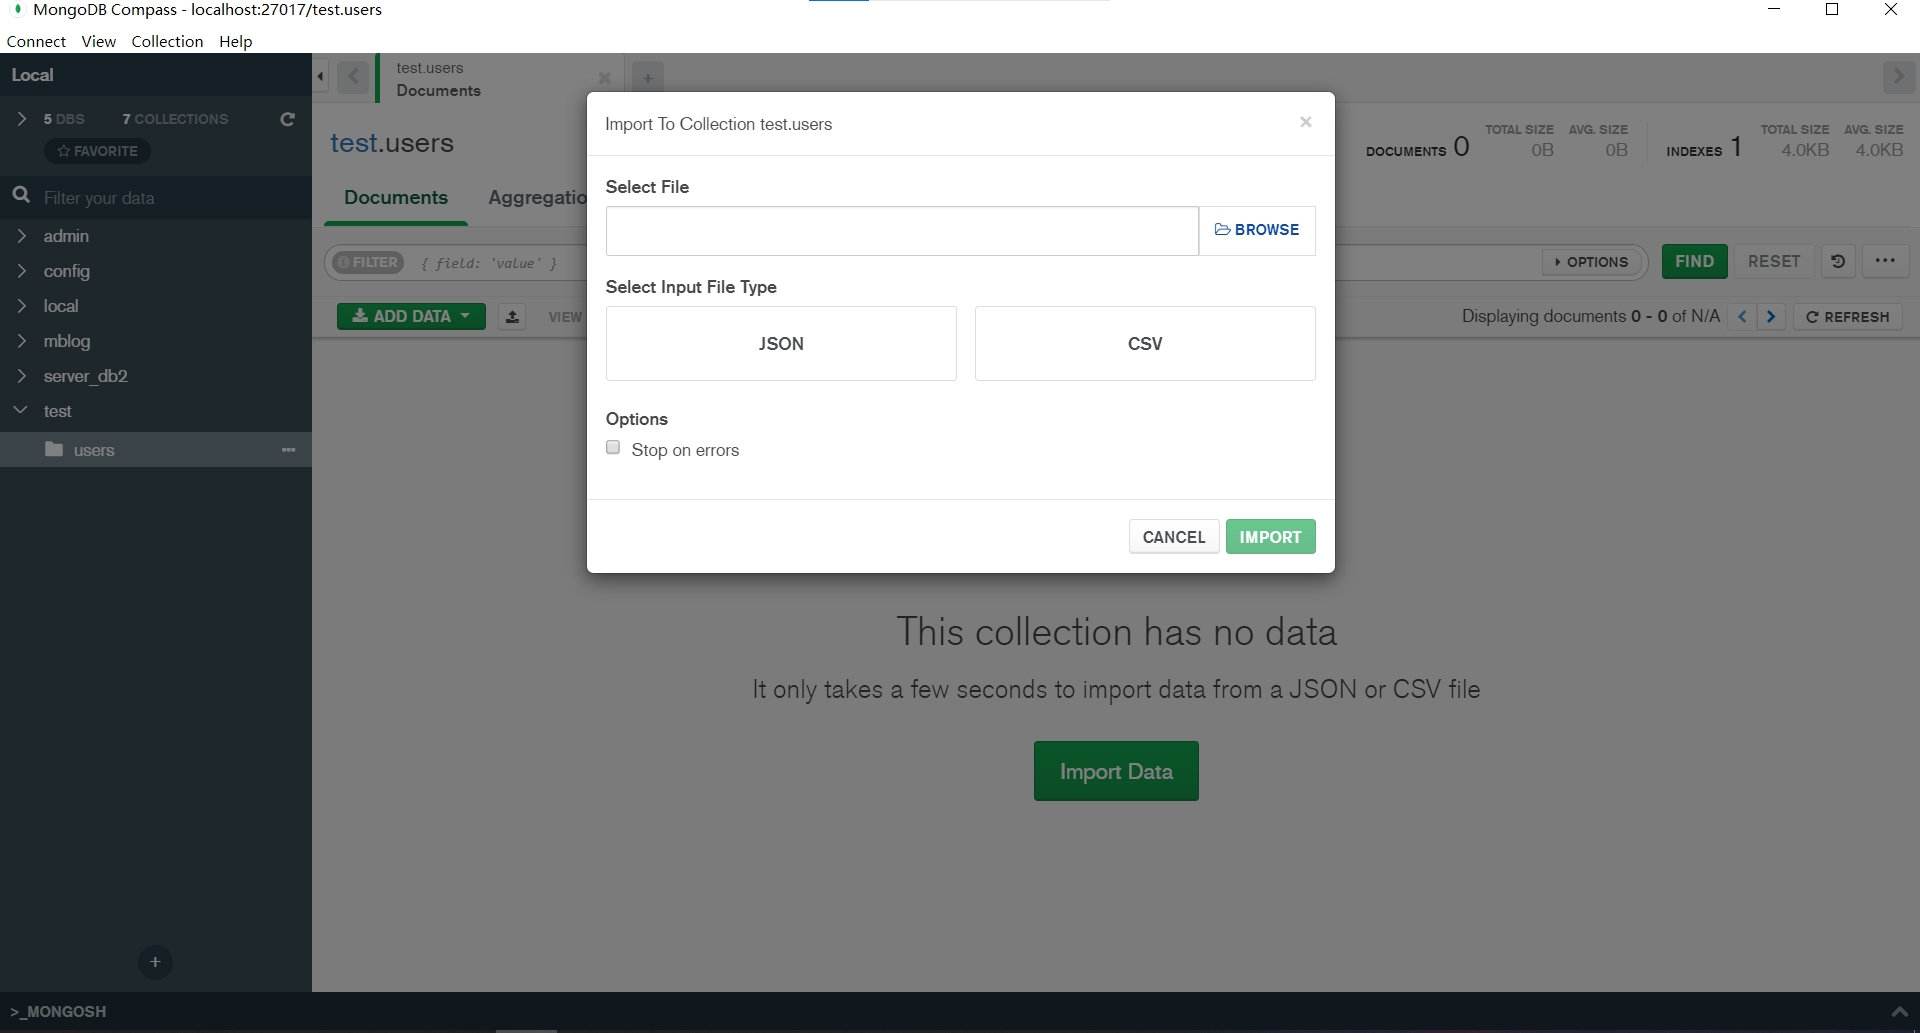Collapse the test database
The height and width of the screenshot is (1033, 1920).
[x=20, y=410]
